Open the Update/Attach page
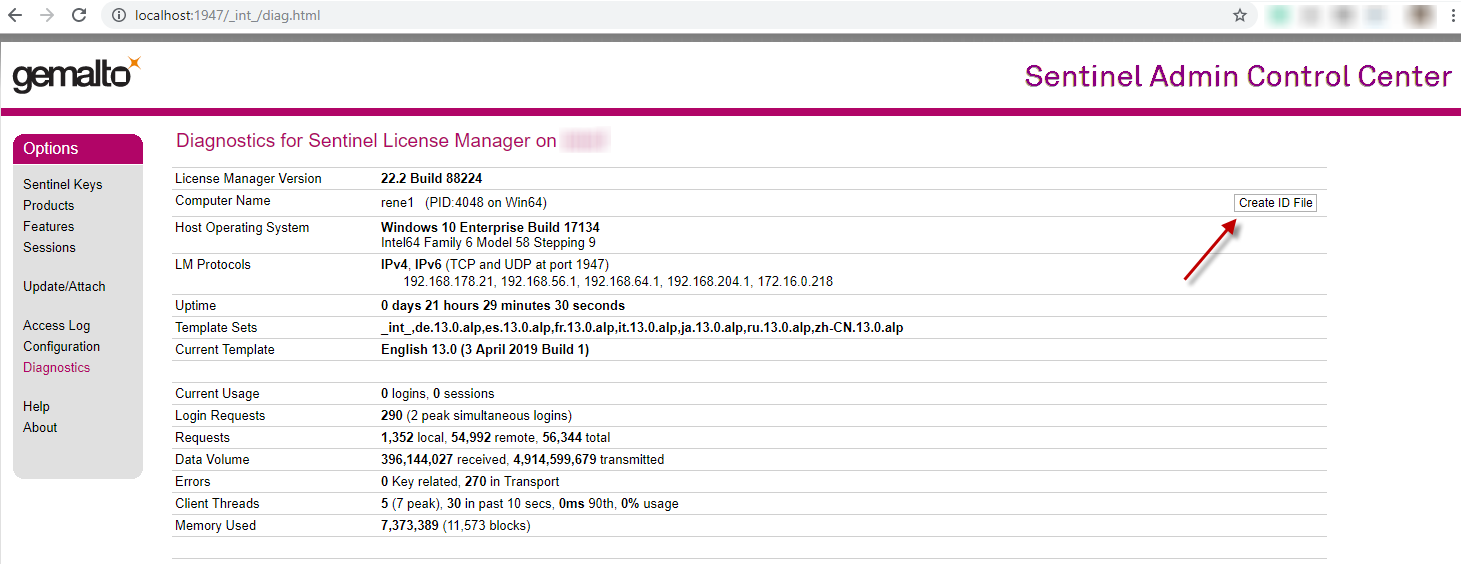 click(64, 286)
